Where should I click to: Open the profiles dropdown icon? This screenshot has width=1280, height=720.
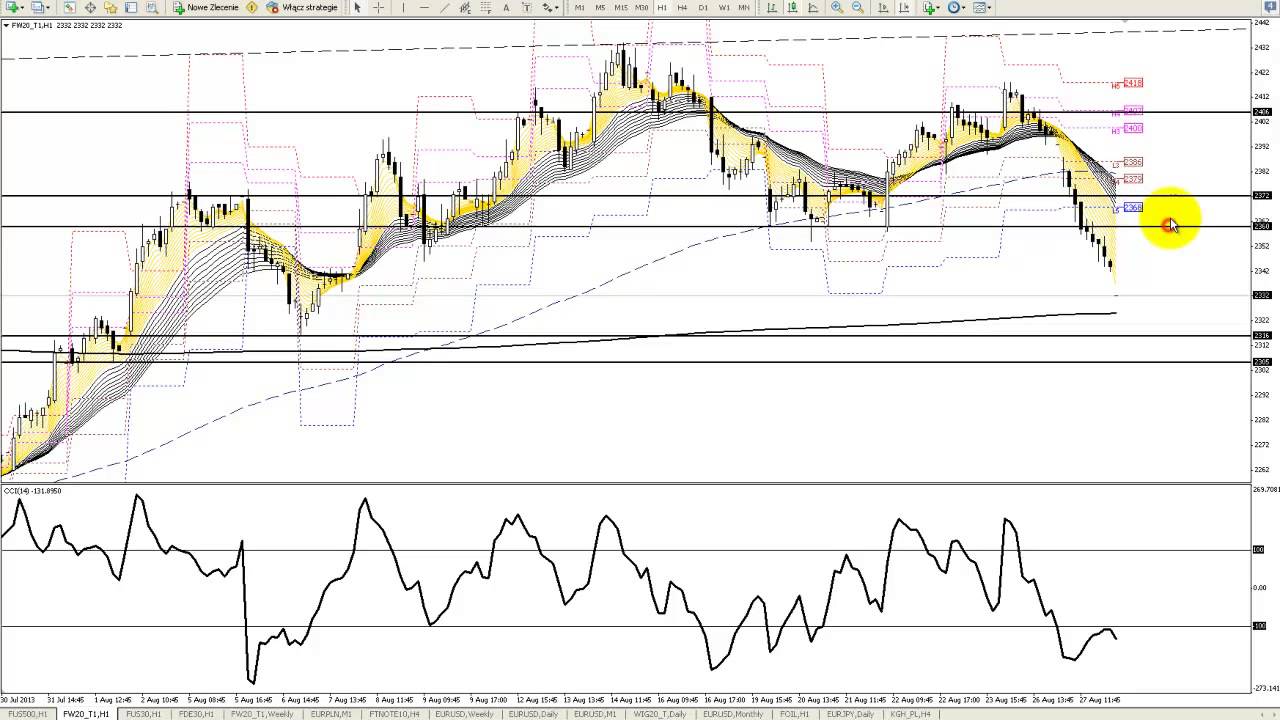click(x=40, y=7)
